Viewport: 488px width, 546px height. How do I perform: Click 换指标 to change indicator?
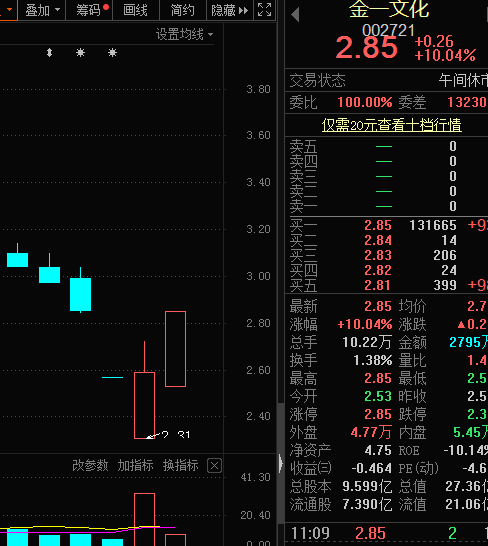(x=180, y=465)
